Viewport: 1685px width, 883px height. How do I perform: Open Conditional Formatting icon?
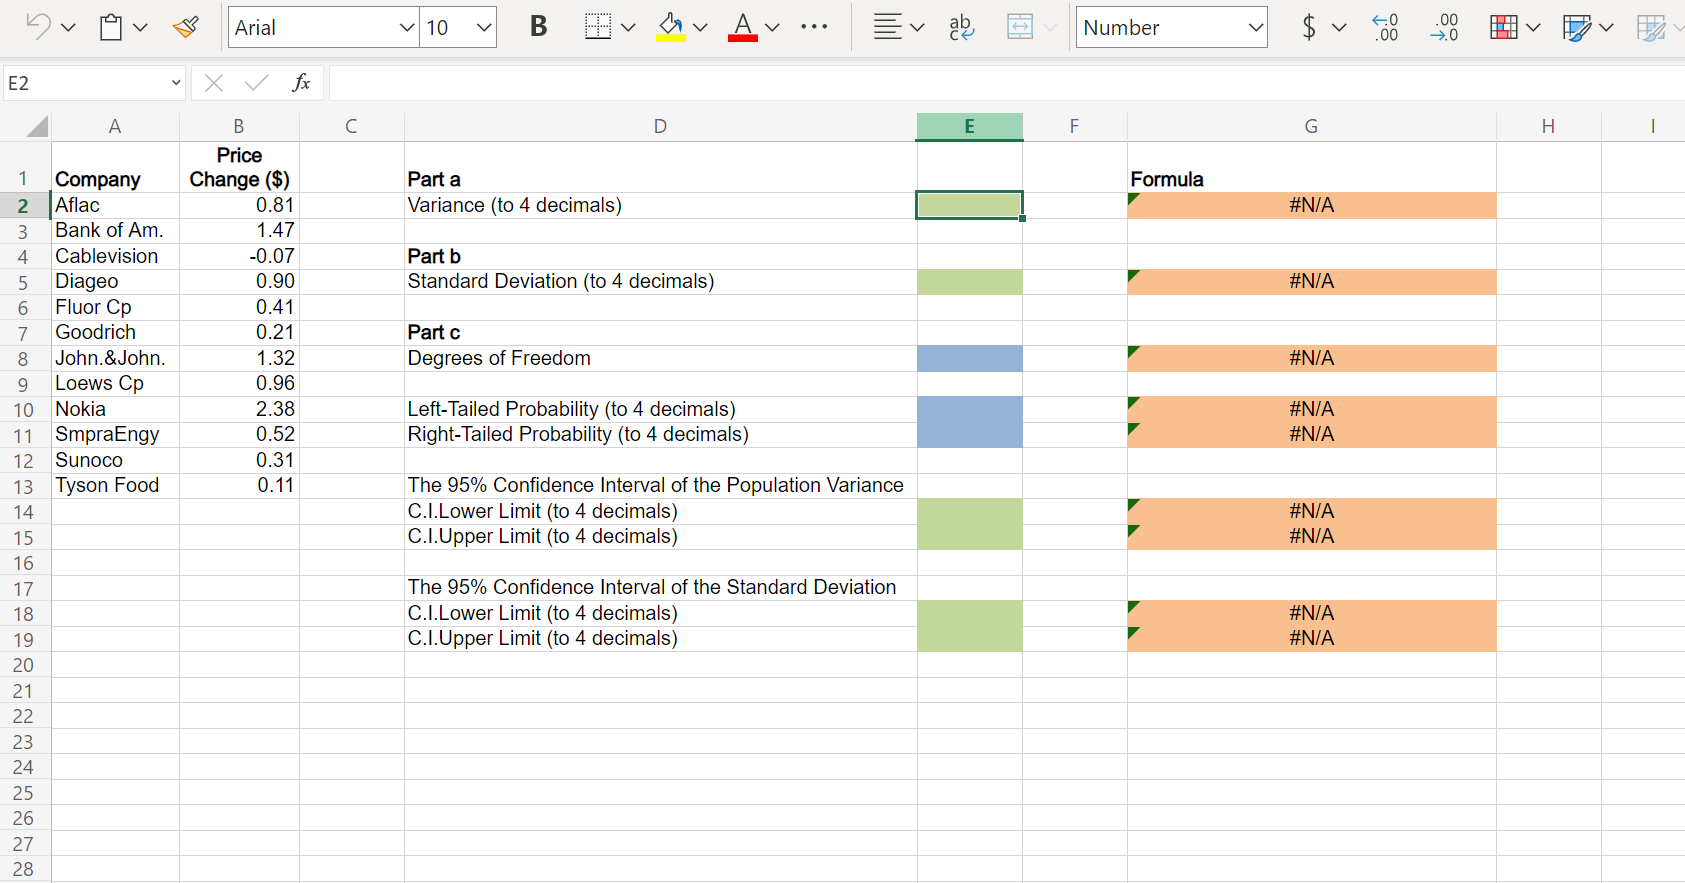point(1503,27)
